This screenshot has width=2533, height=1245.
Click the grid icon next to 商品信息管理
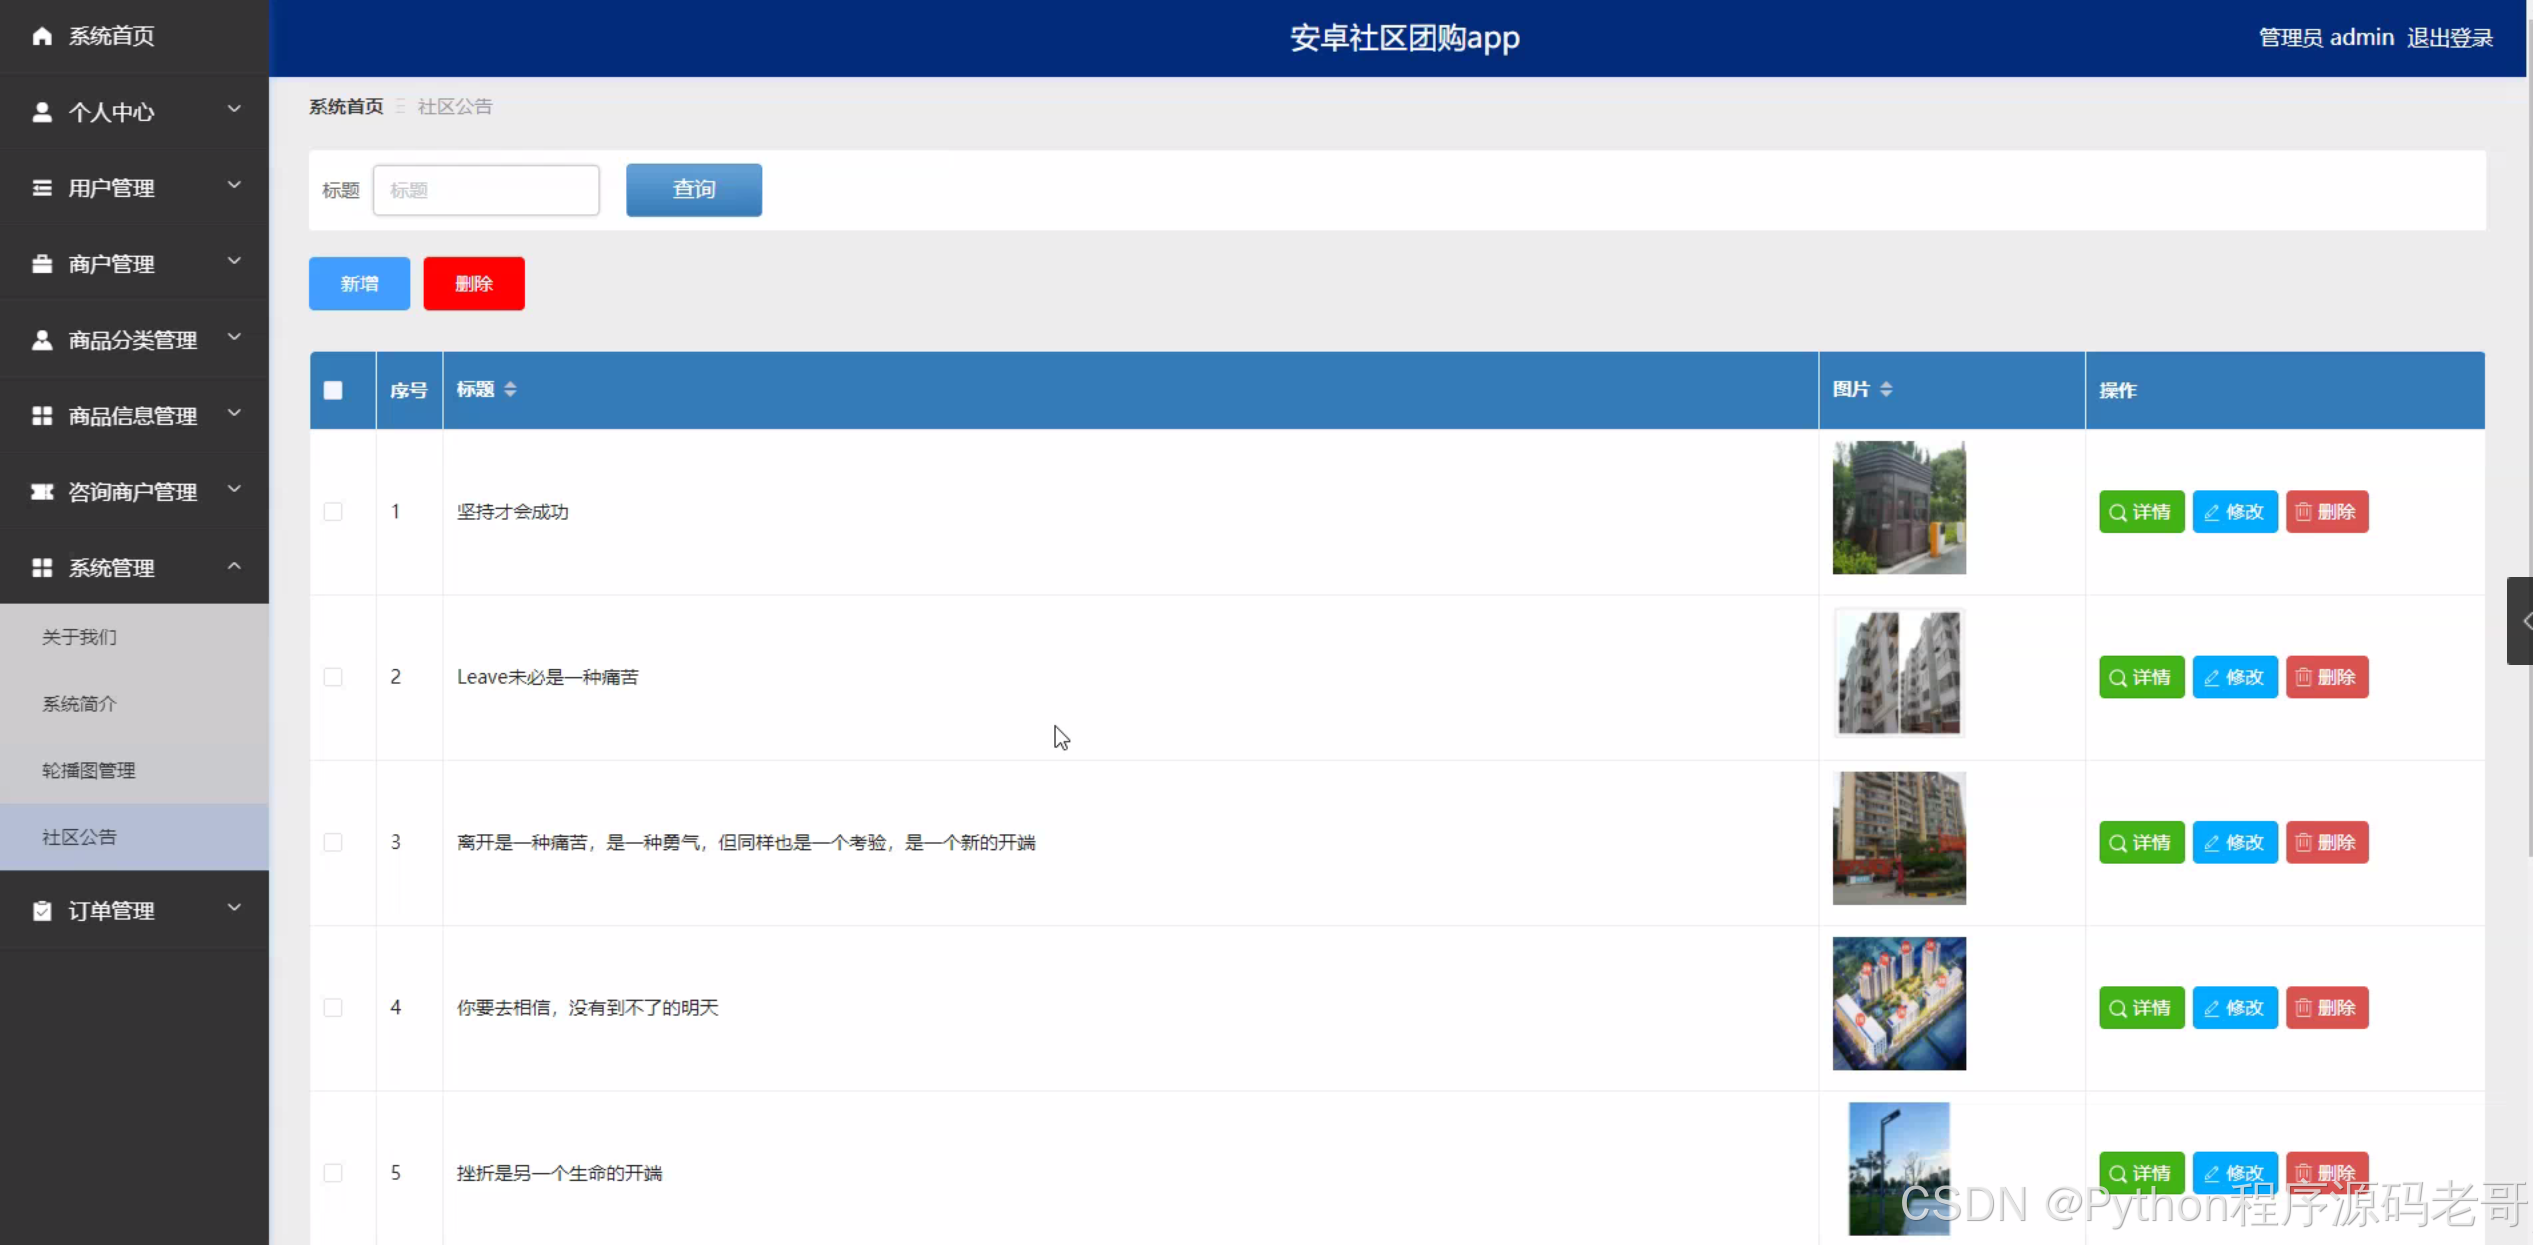42,416
